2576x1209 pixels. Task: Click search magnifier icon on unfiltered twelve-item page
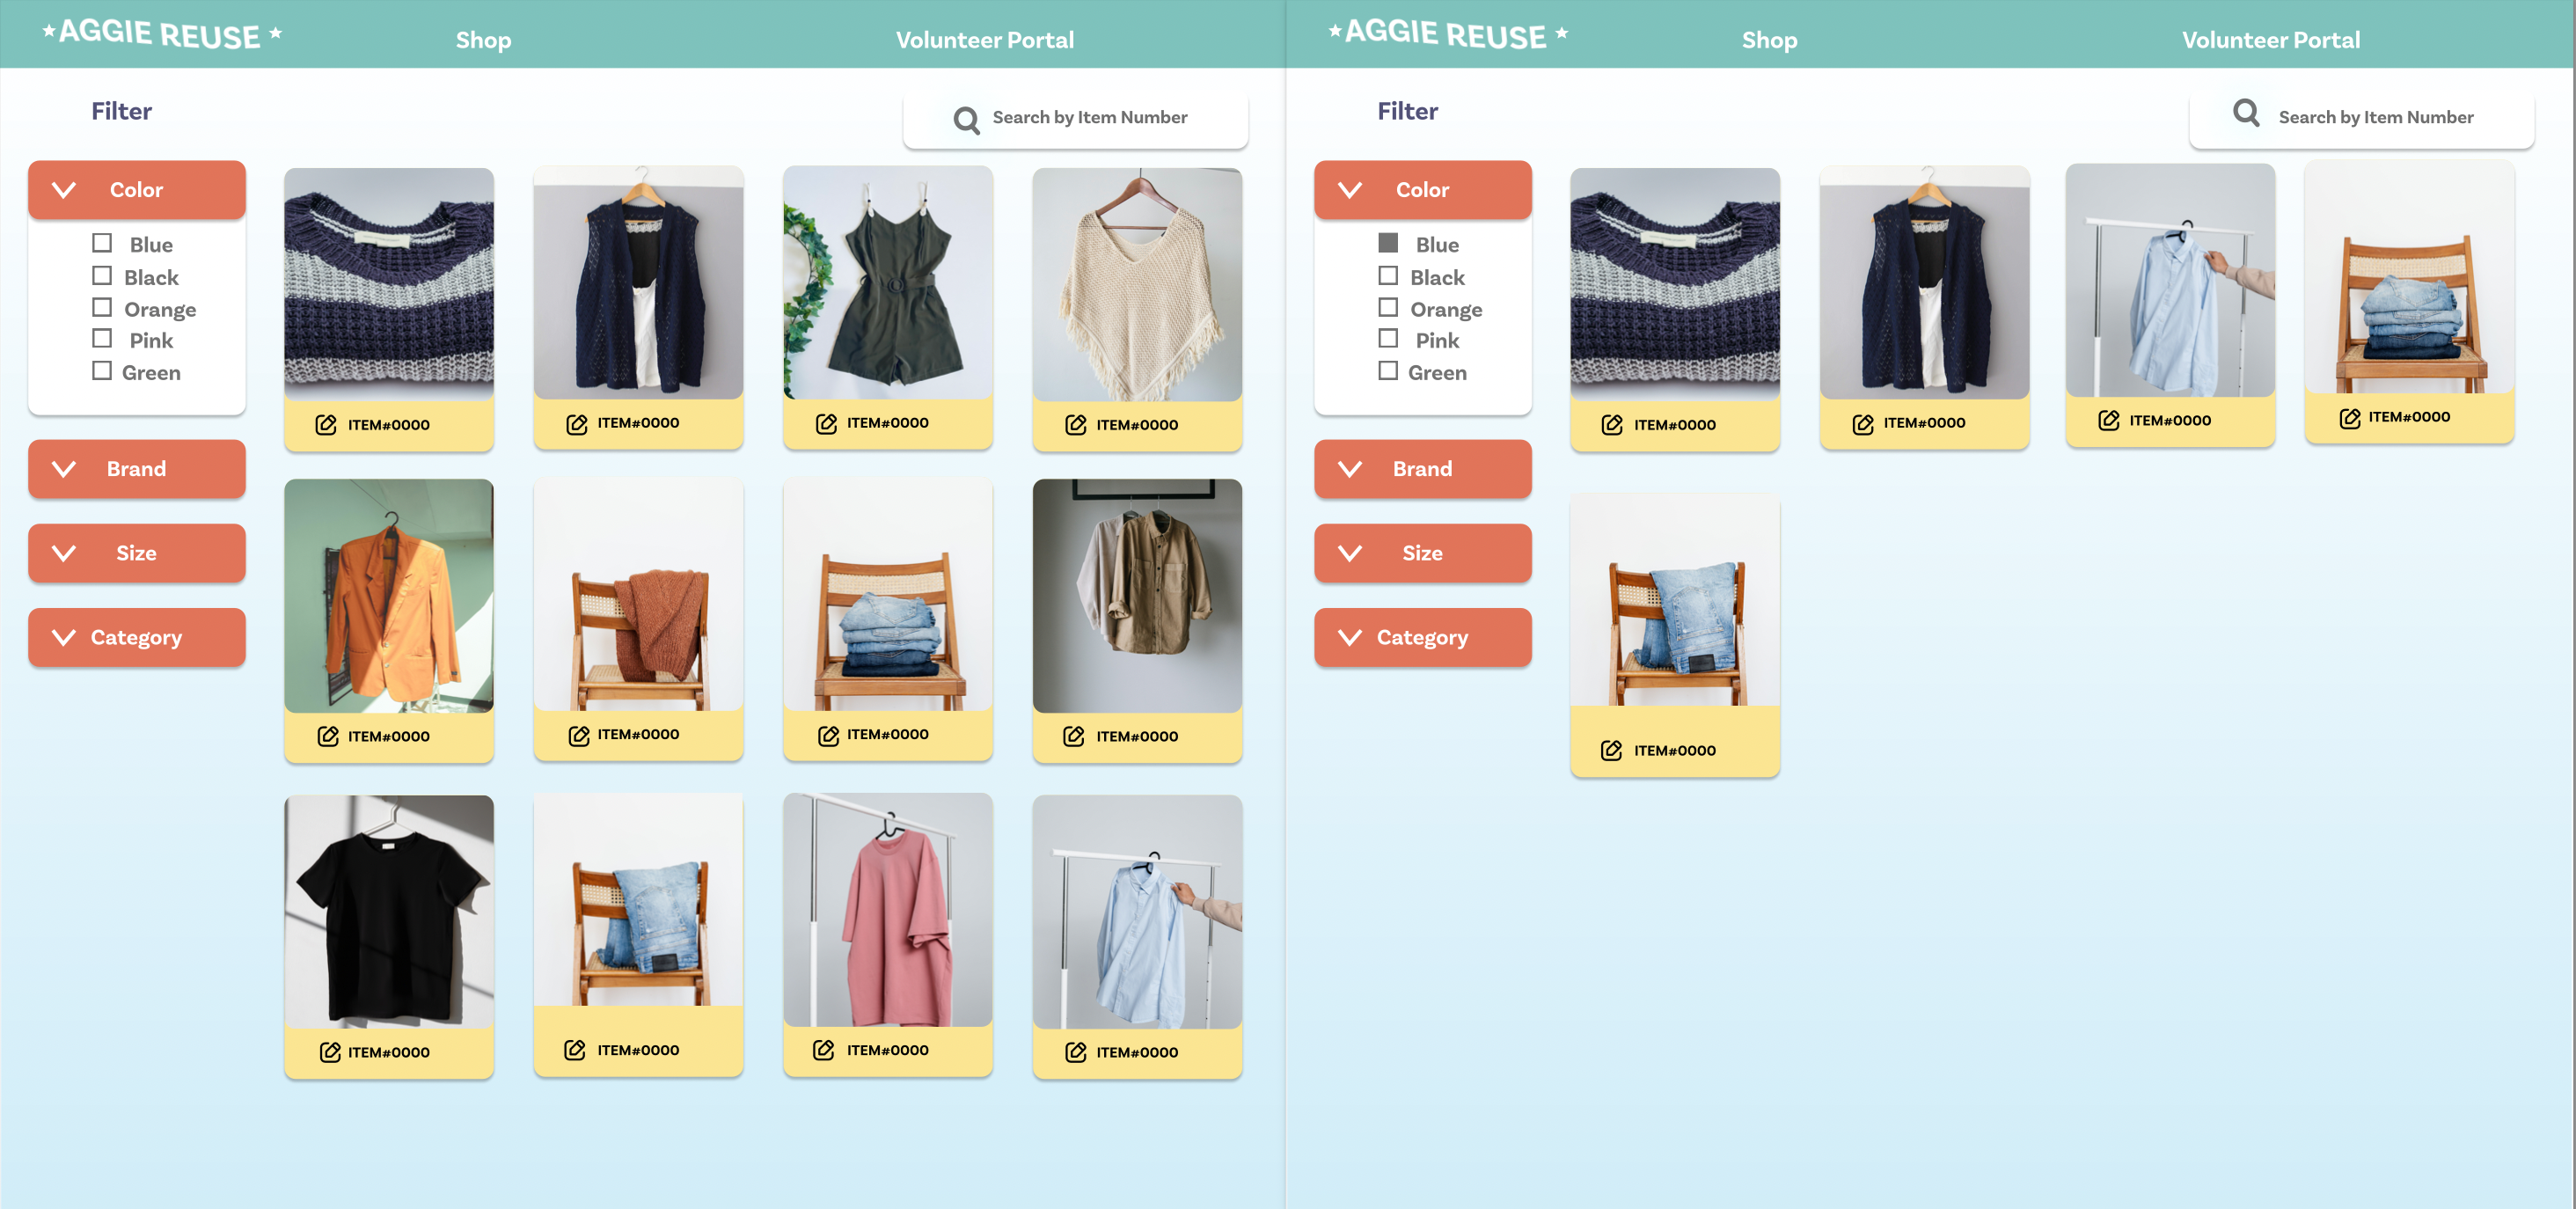click(x=966, y=120)
